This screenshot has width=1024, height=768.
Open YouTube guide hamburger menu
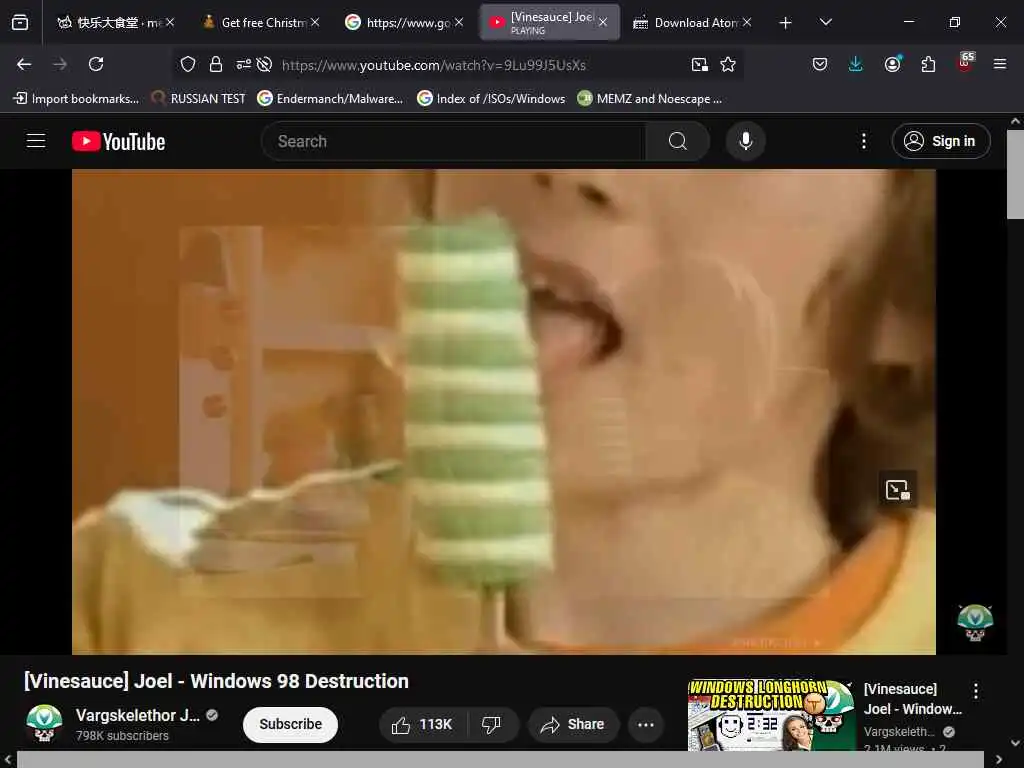pyautogui.click(x=36, y=141)
